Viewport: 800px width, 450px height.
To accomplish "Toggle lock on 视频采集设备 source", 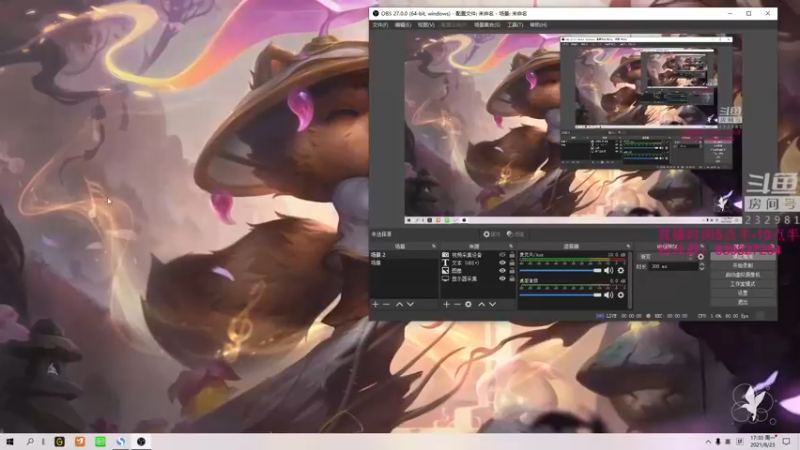I will (x=512, y=255).
